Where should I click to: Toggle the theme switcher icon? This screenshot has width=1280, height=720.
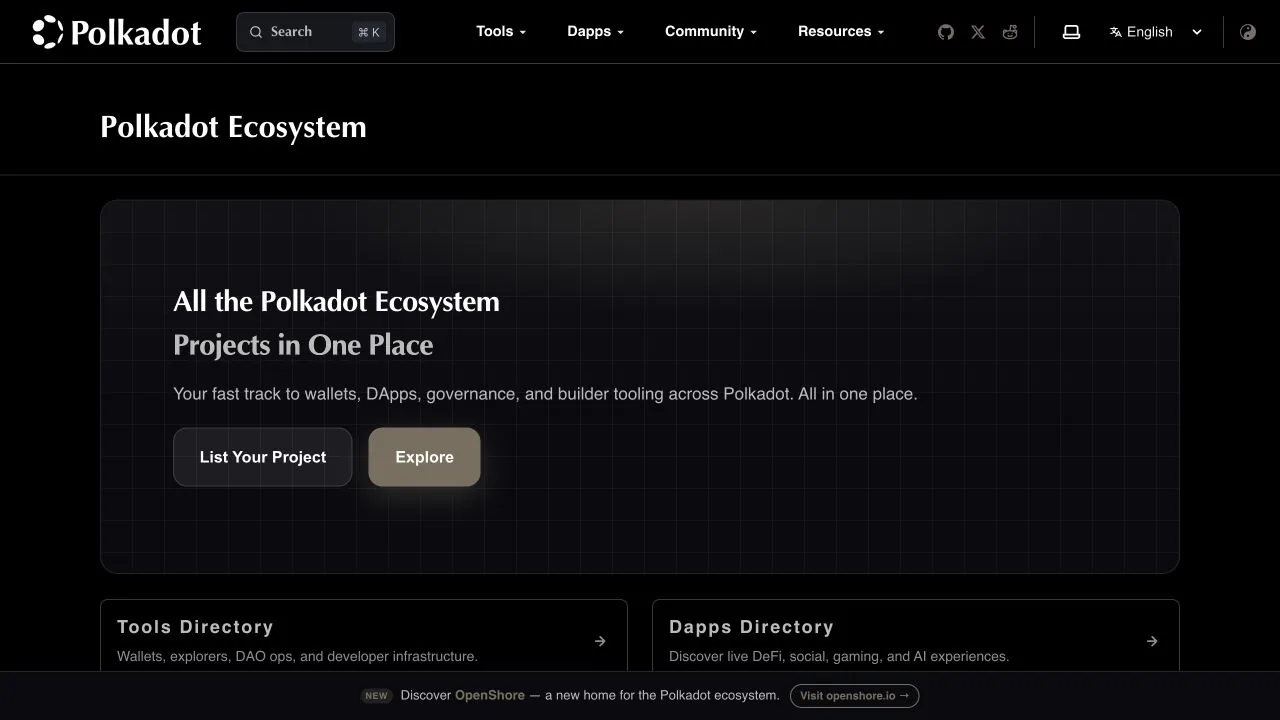[1248, 32]
